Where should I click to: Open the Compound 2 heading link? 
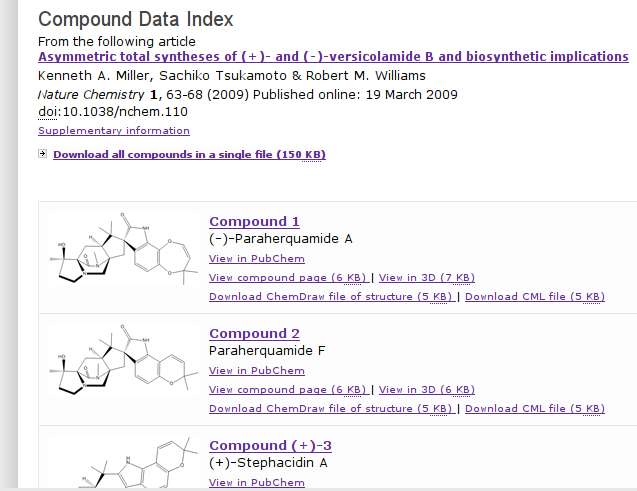click(x=254, y=334)
